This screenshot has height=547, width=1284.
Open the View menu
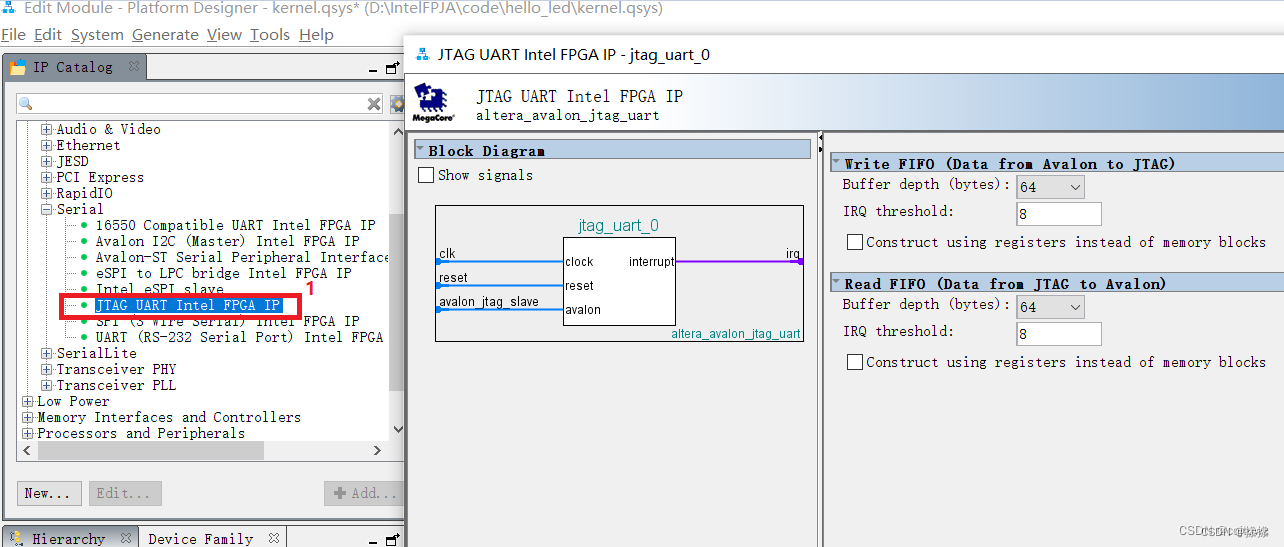tap(224, 34)
